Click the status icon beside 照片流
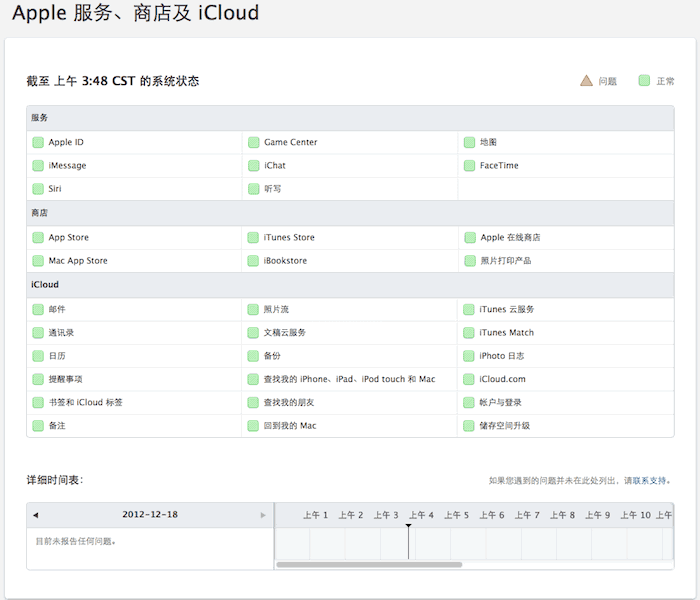Image resolution: width=700 pixels, height=600 pixels. pyautogui.click(x=253, y=309)
